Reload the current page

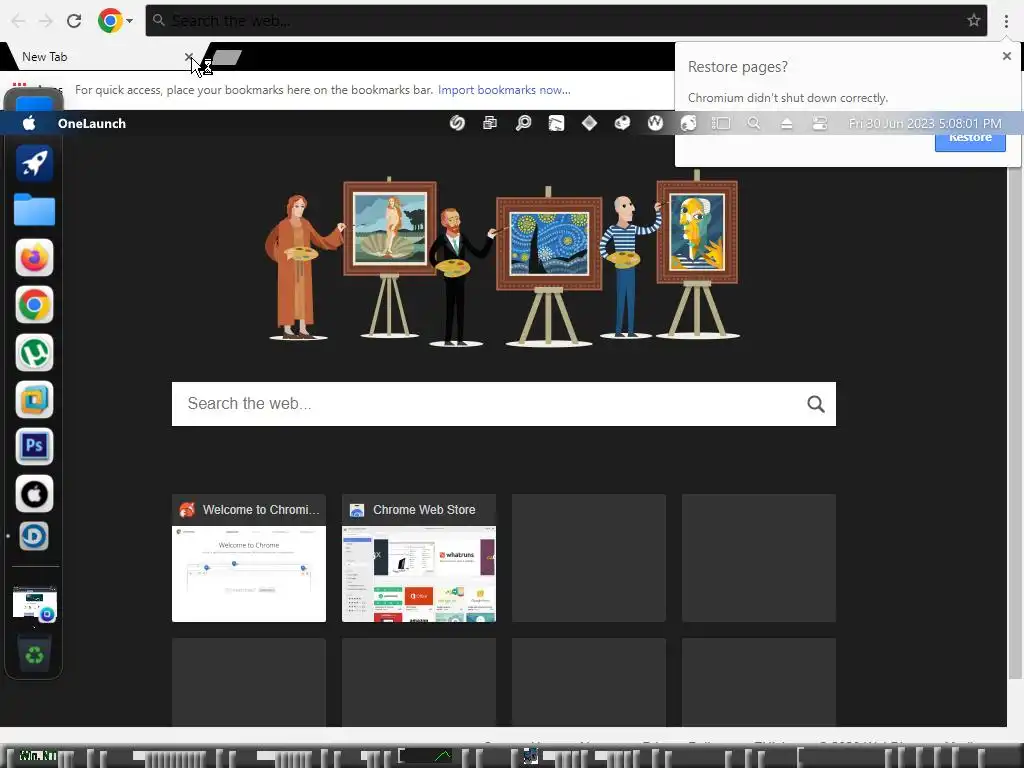pos(74,21)
